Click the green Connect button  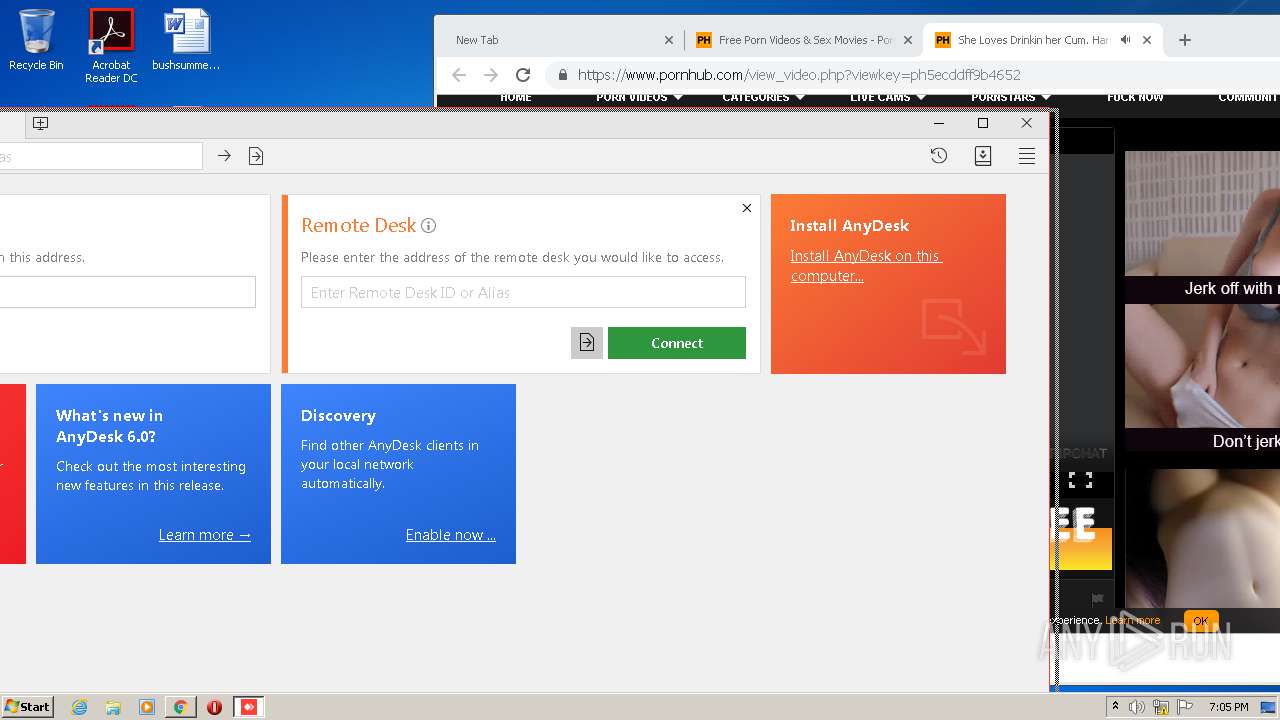(677, 343)
